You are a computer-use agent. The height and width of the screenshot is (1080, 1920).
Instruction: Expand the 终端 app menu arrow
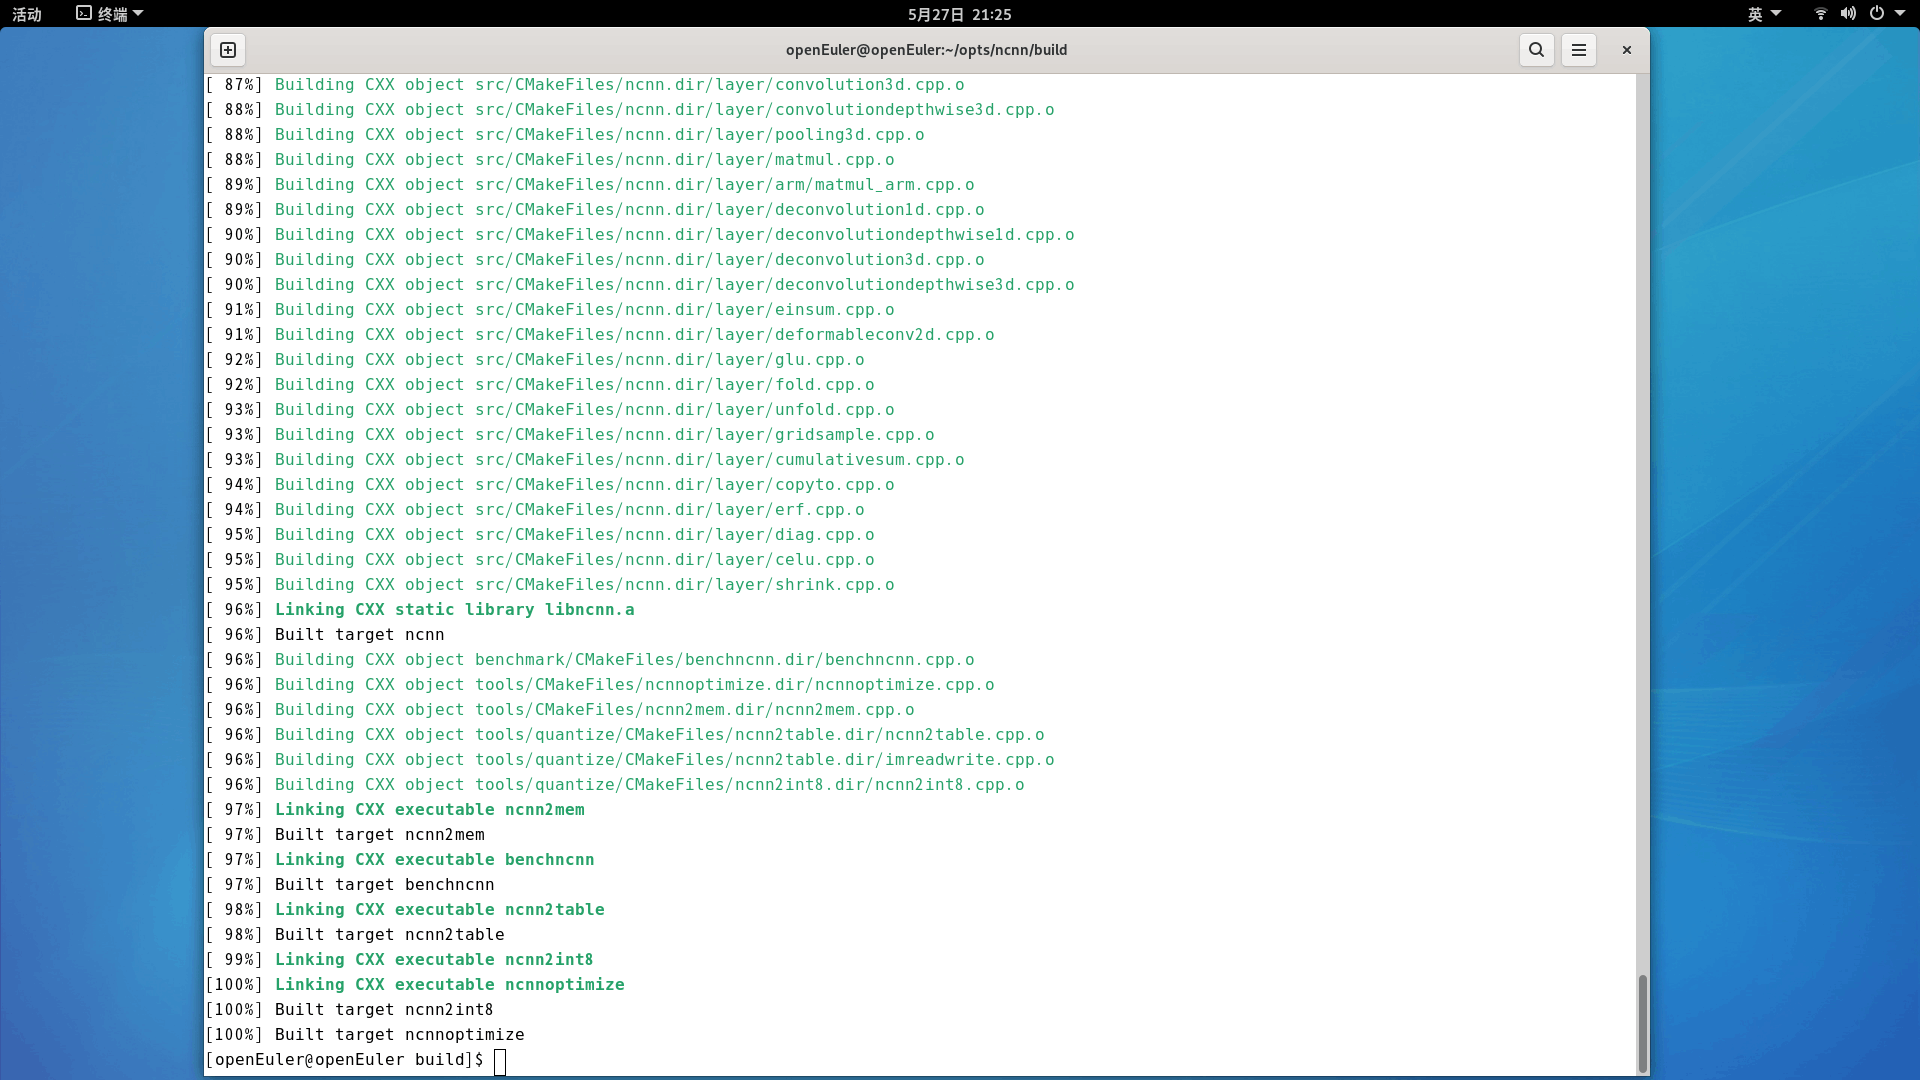point(138,14)
